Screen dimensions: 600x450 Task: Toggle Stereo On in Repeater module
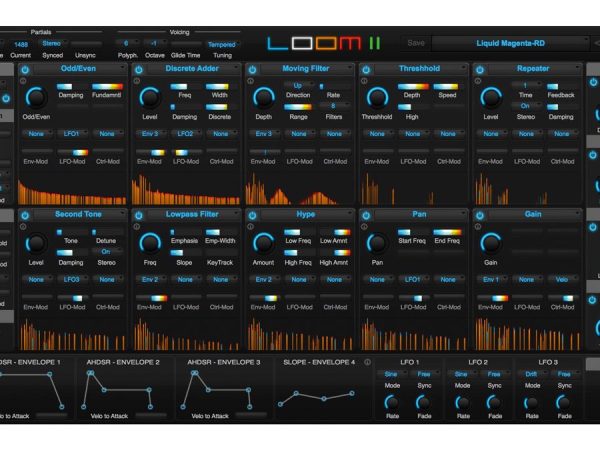(525, 106)
